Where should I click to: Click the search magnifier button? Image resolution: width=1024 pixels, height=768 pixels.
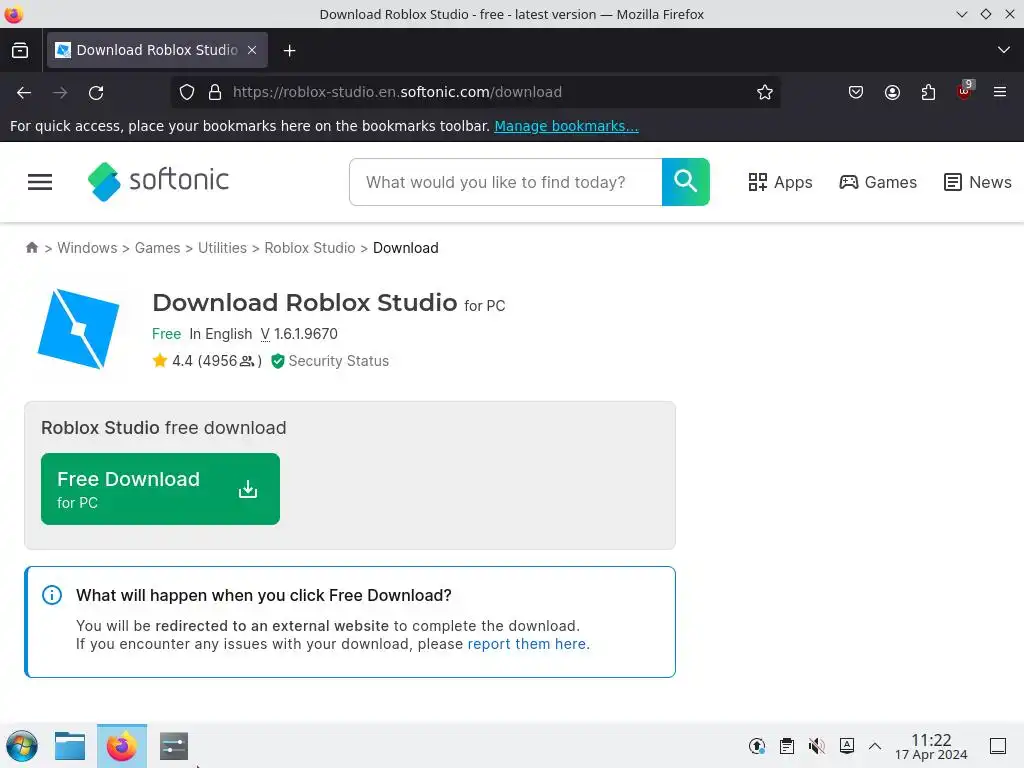[686, 182]
